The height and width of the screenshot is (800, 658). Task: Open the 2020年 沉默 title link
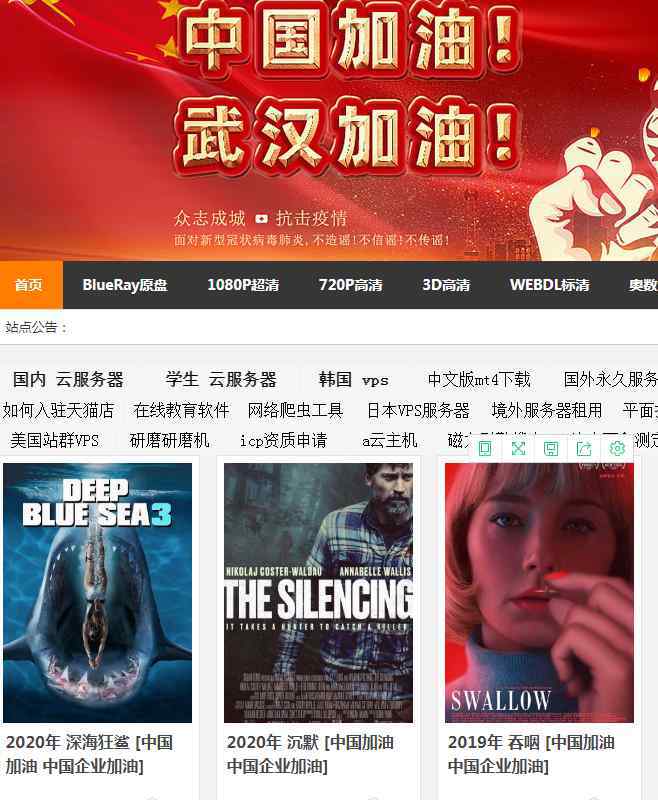click(x=310, y=754)
